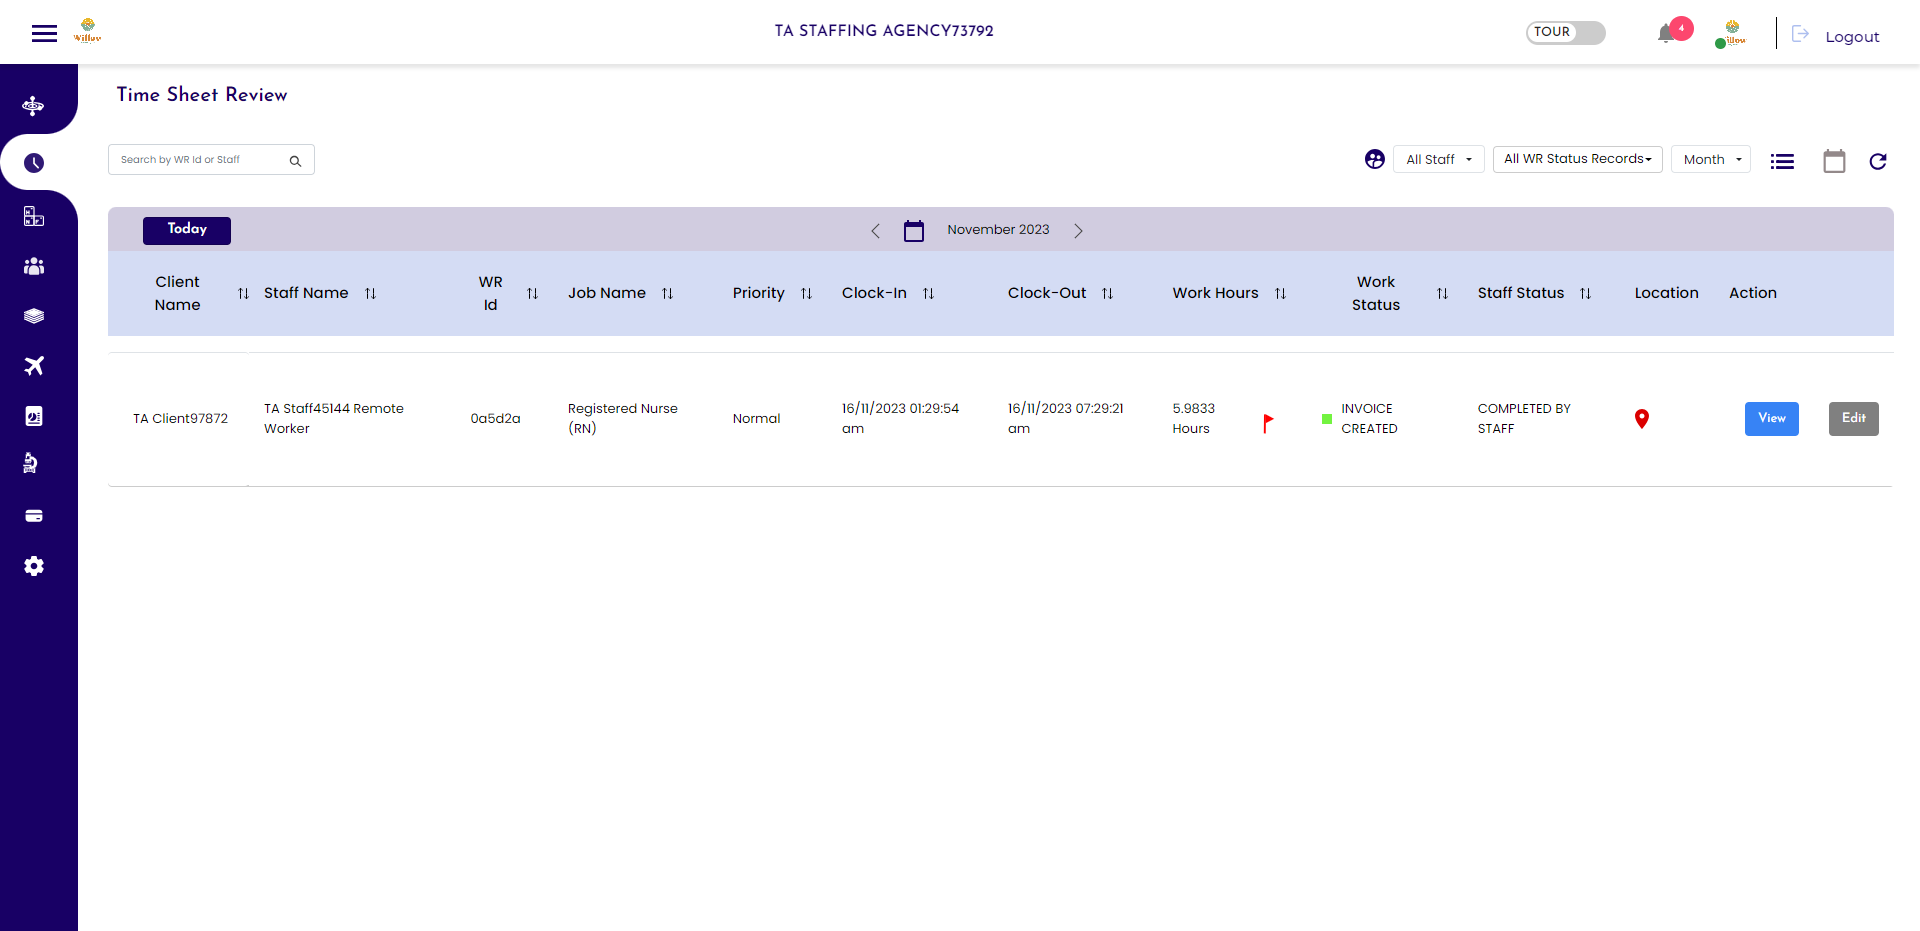Click the refresh icon above the timesheet table
The width and height of the screenshot is (1920, 931).
(x=1879, y=161)
